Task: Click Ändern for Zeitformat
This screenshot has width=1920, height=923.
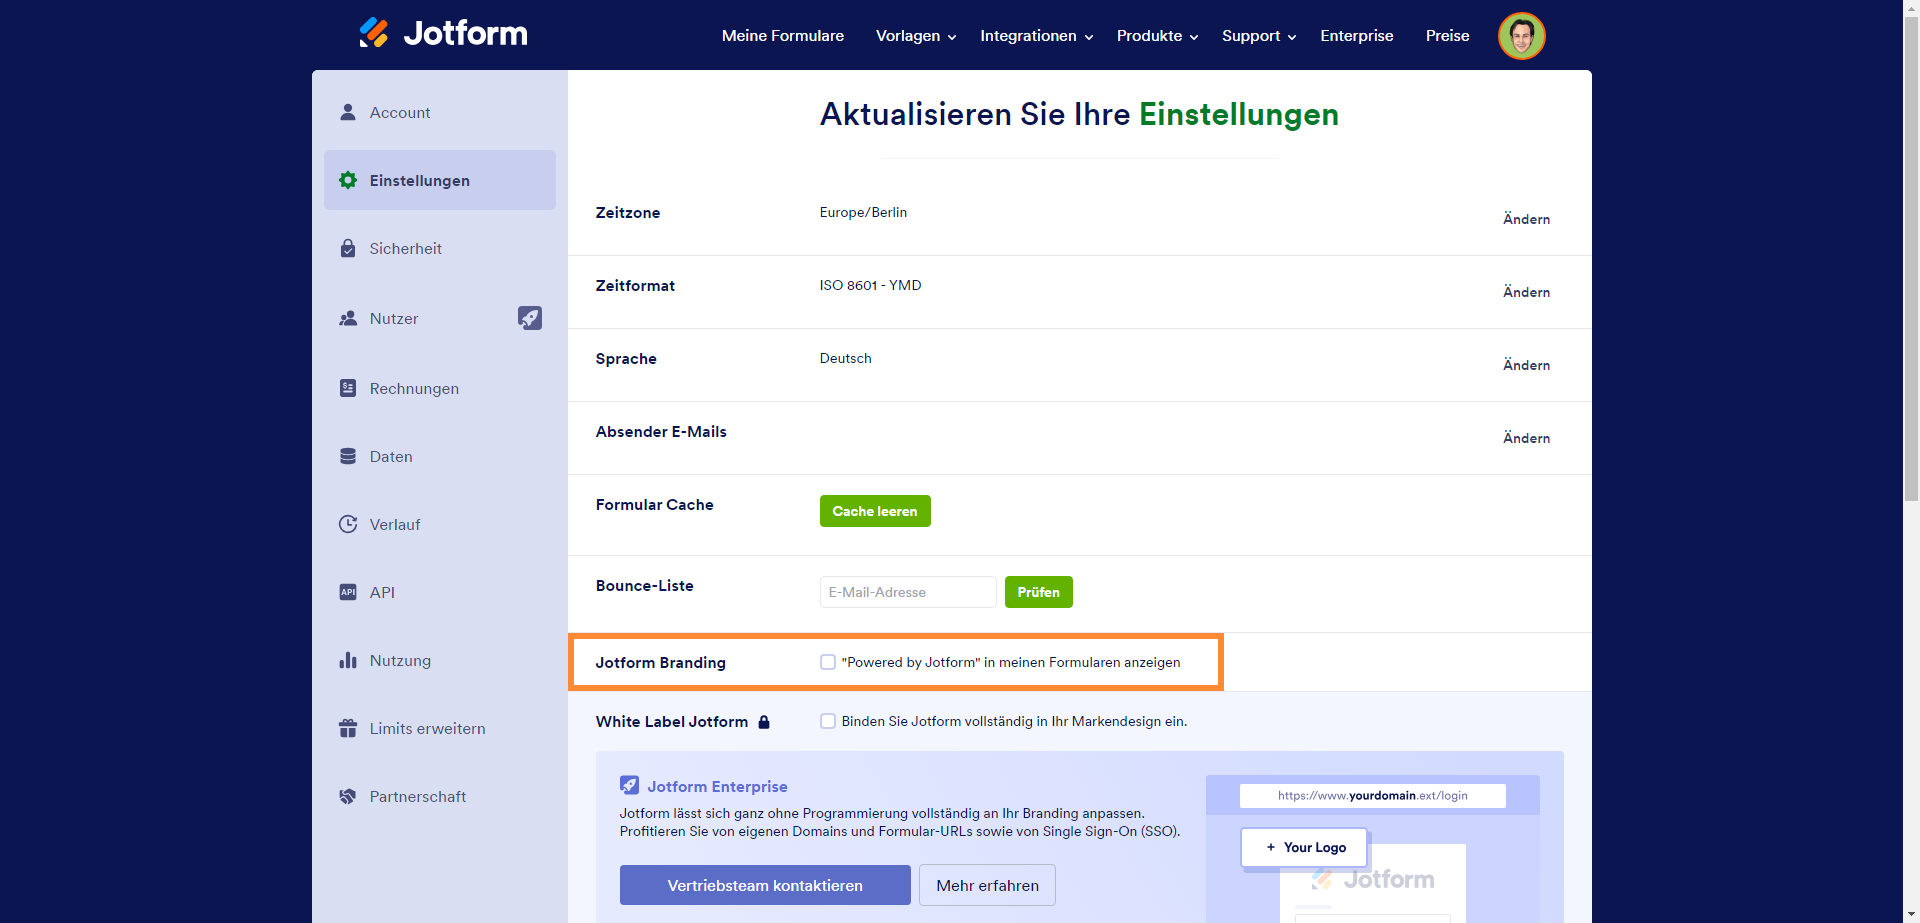Action: pos(1526,292)
